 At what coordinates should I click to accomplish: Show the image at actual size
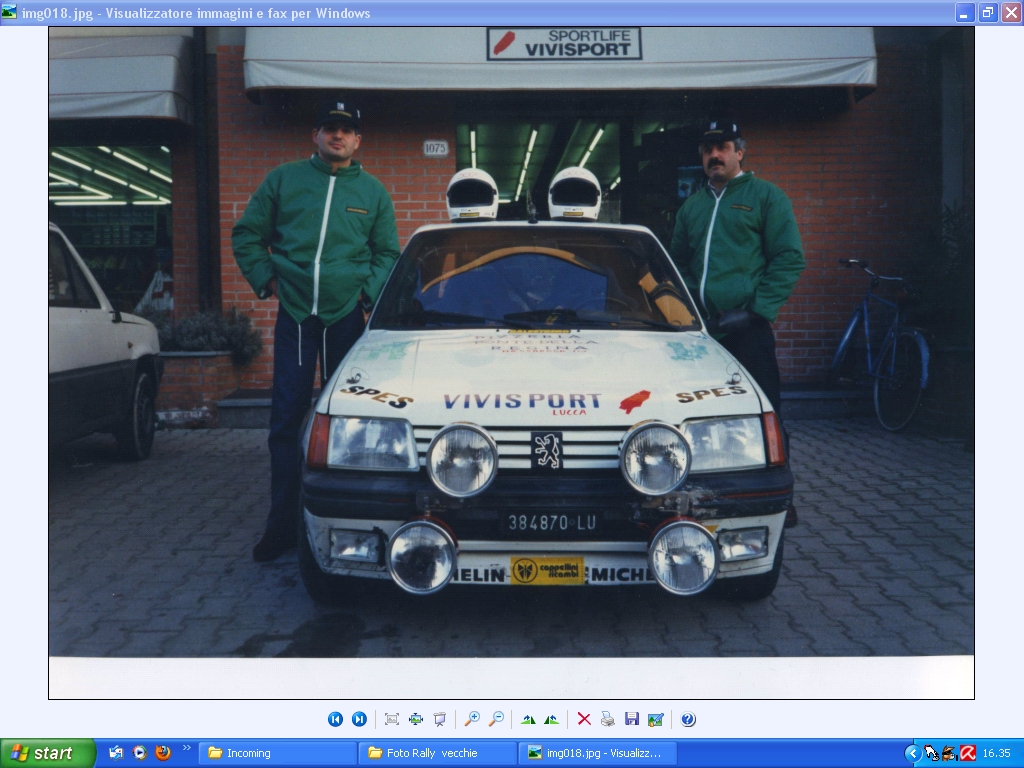pos(416,719)
